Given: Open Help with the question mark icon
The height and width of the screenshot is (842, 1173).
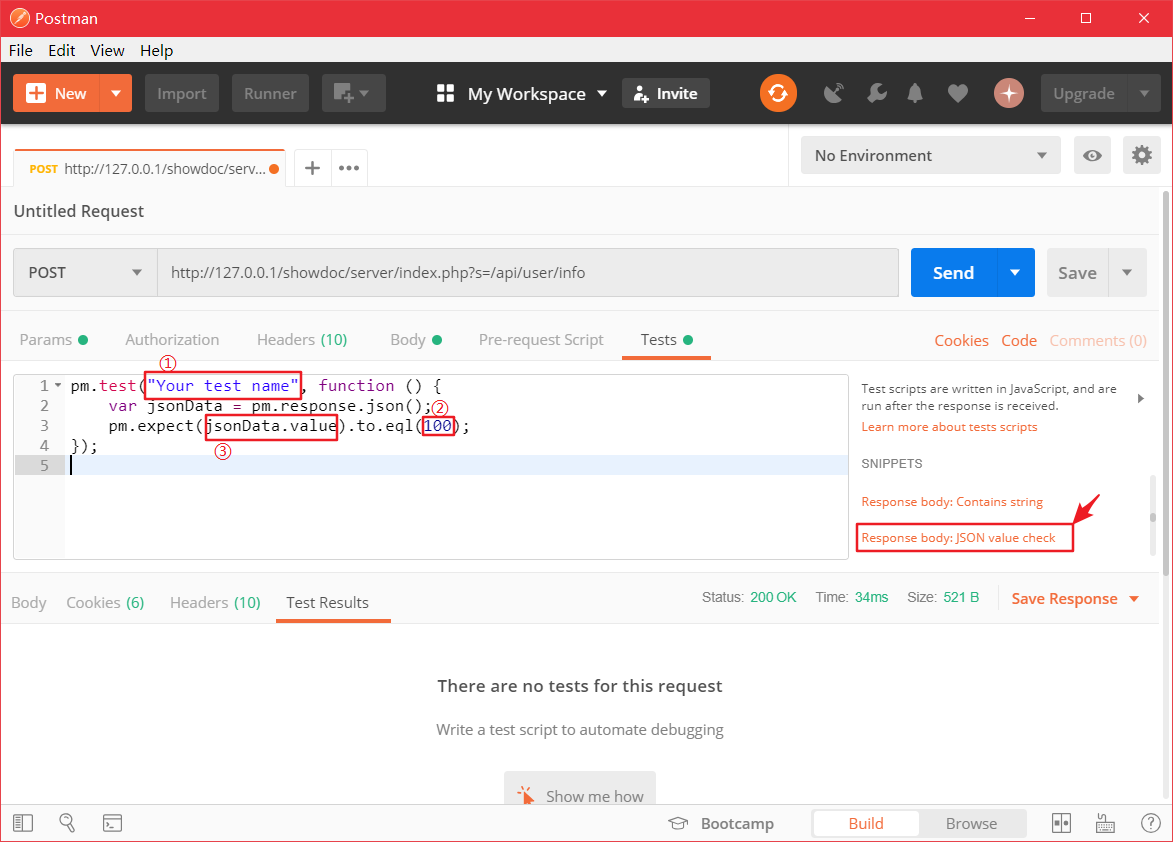Looking at the screenshot, I should 1151,823.
